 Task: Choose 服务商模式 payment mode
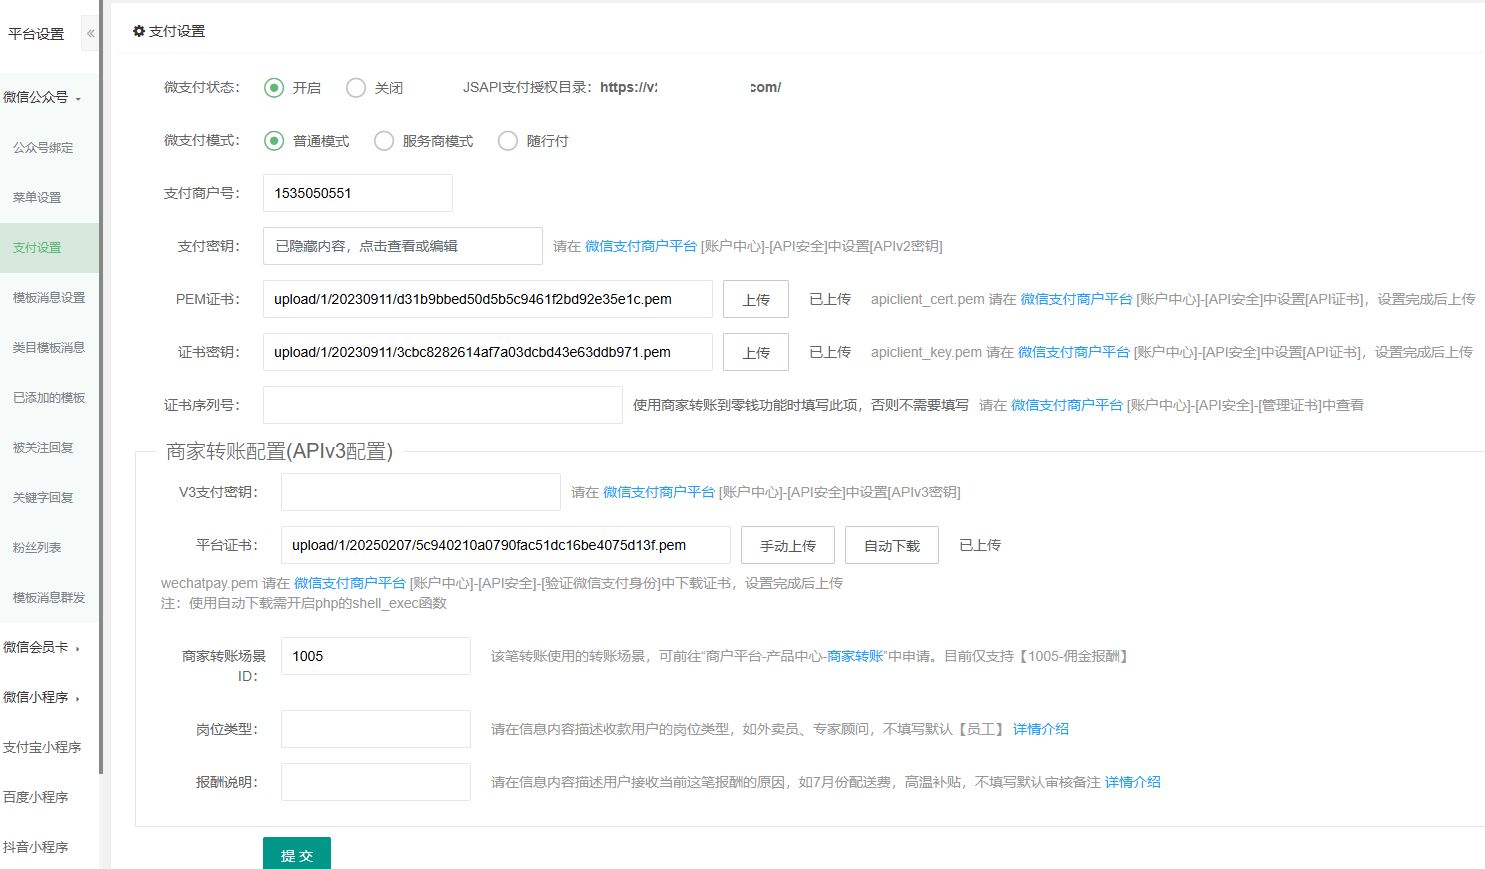384,141
